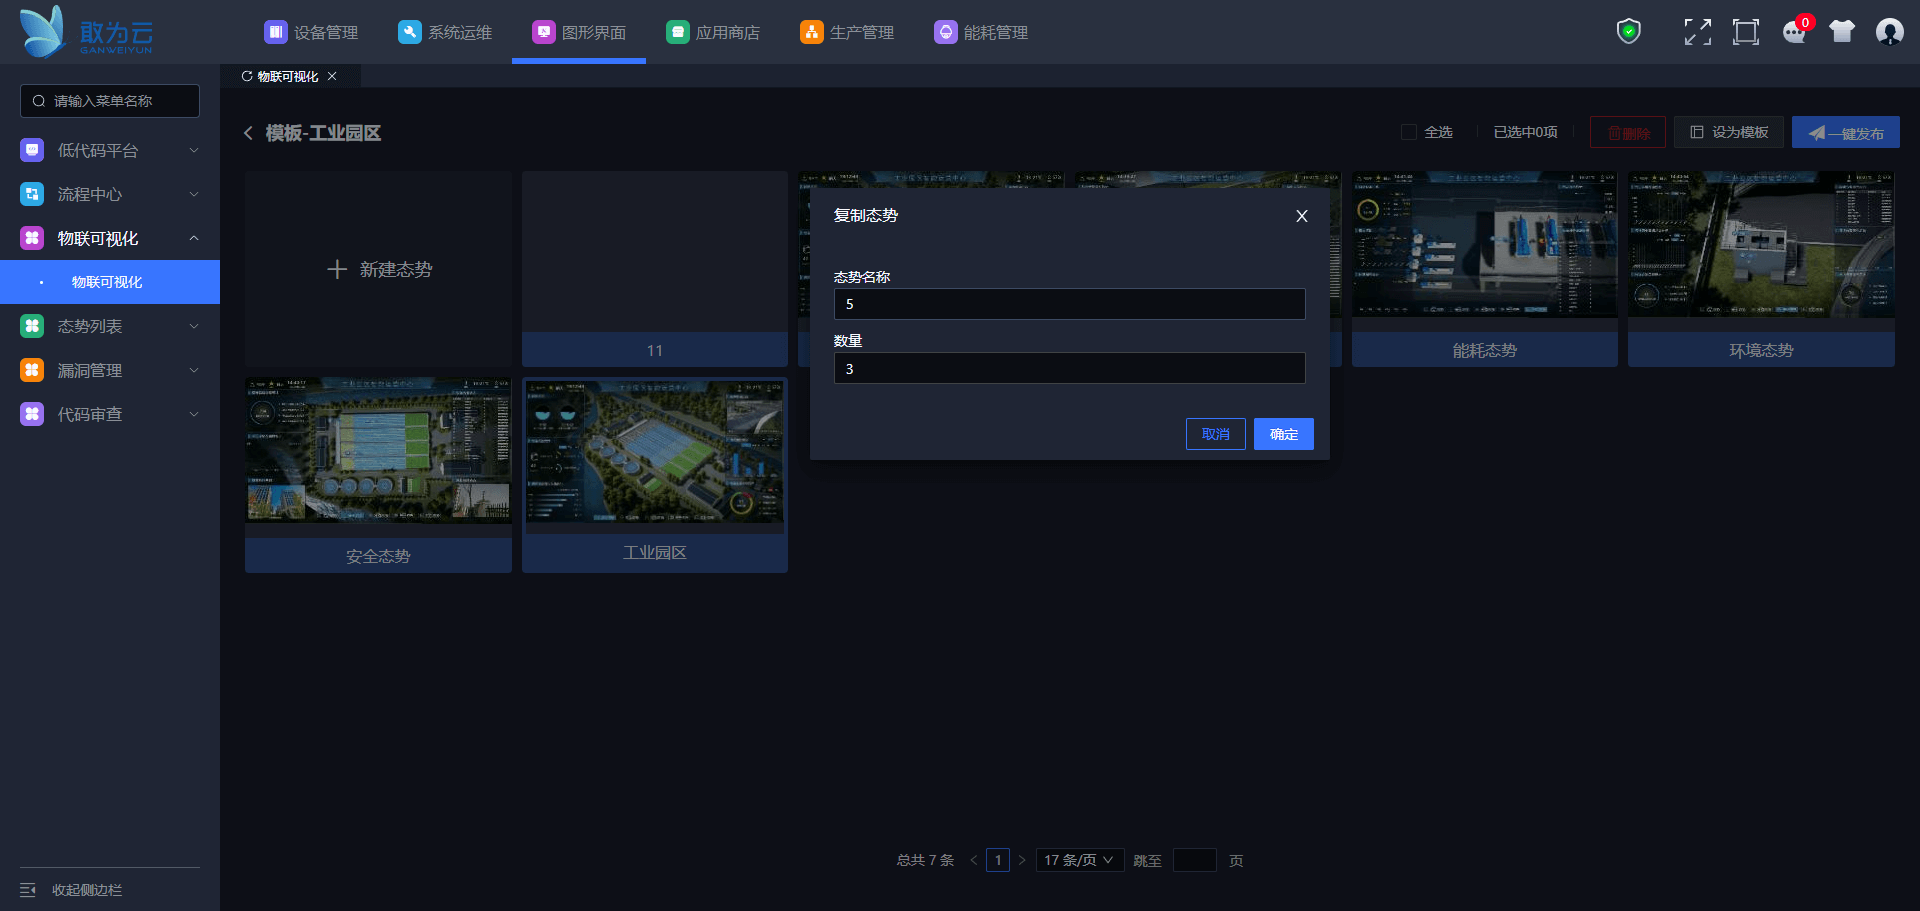Image resolution: width=1920 pixels, height=911 pixels.
Task: Focus the 数量 input field
Action: pos(1070,368)
